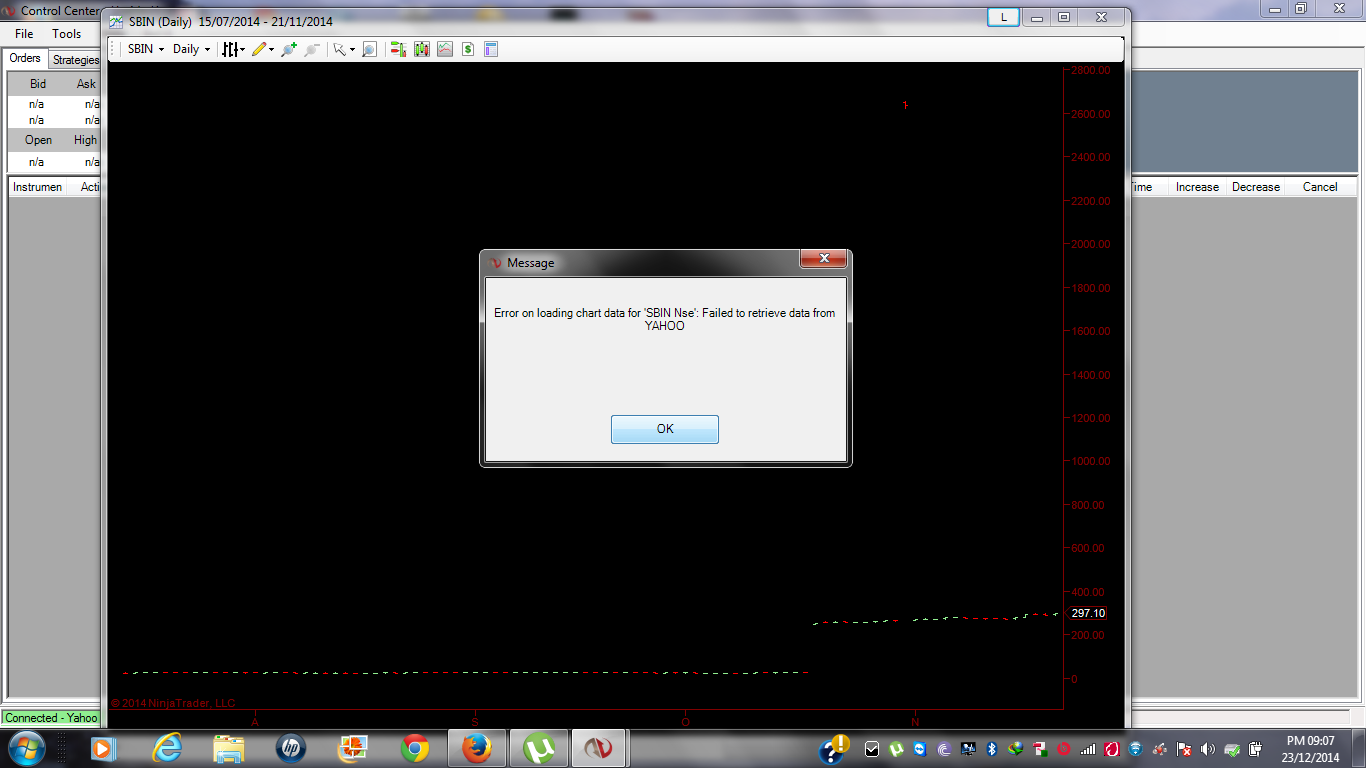1366x768 pixels.
Task: Open the taskbar clock showing 09:07
Action: (1311, 749)
